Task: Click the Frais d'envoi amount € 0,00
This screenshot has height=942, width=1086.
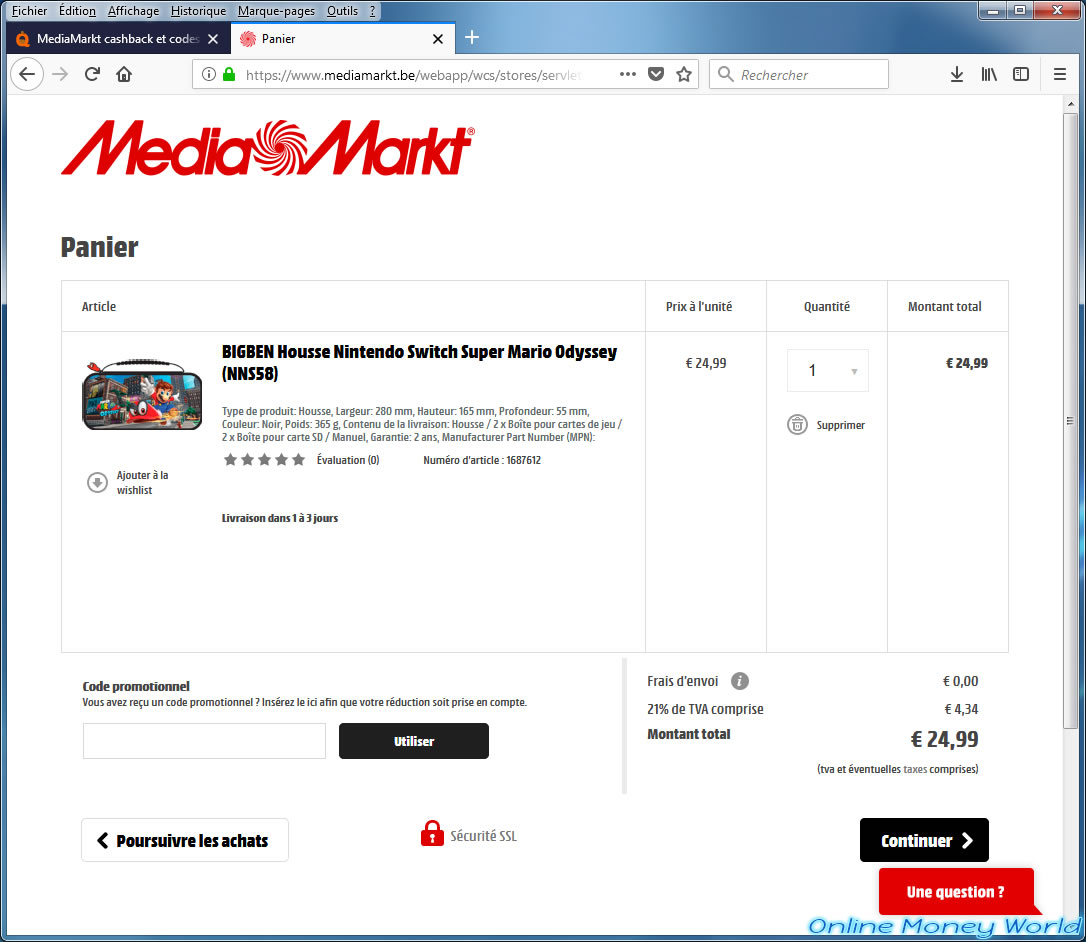Action: click(x=961, y=681)
